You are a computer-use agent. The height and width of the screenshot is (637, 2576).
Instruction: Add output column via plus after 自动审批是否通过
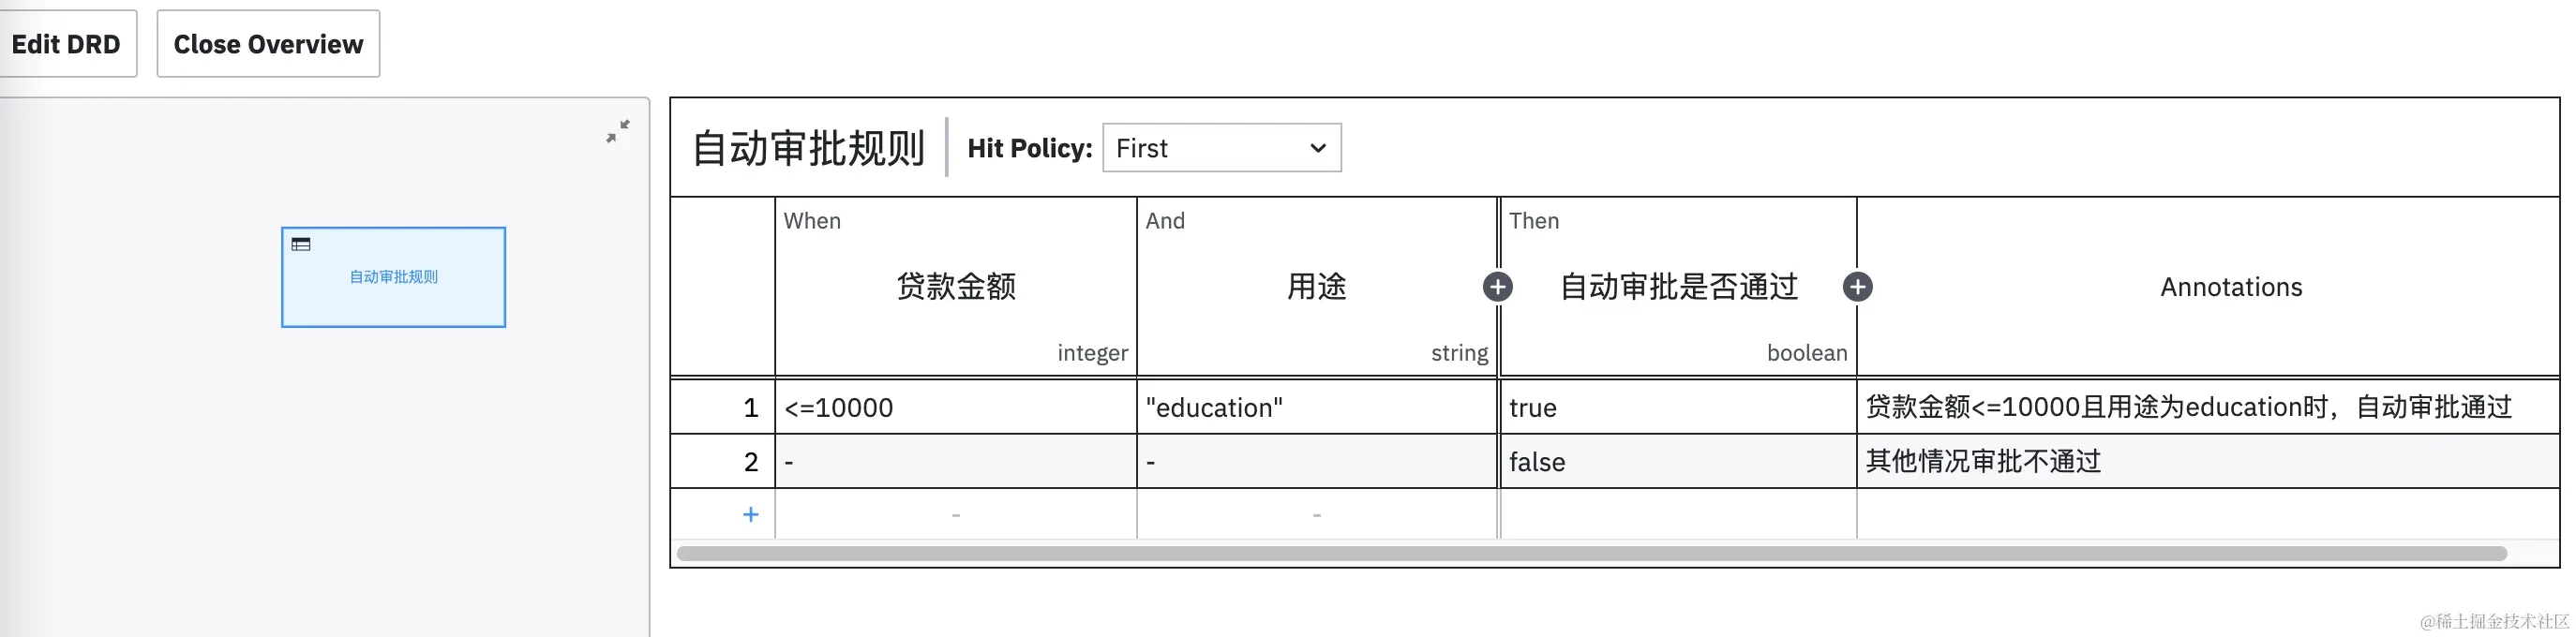[1857, 287]
